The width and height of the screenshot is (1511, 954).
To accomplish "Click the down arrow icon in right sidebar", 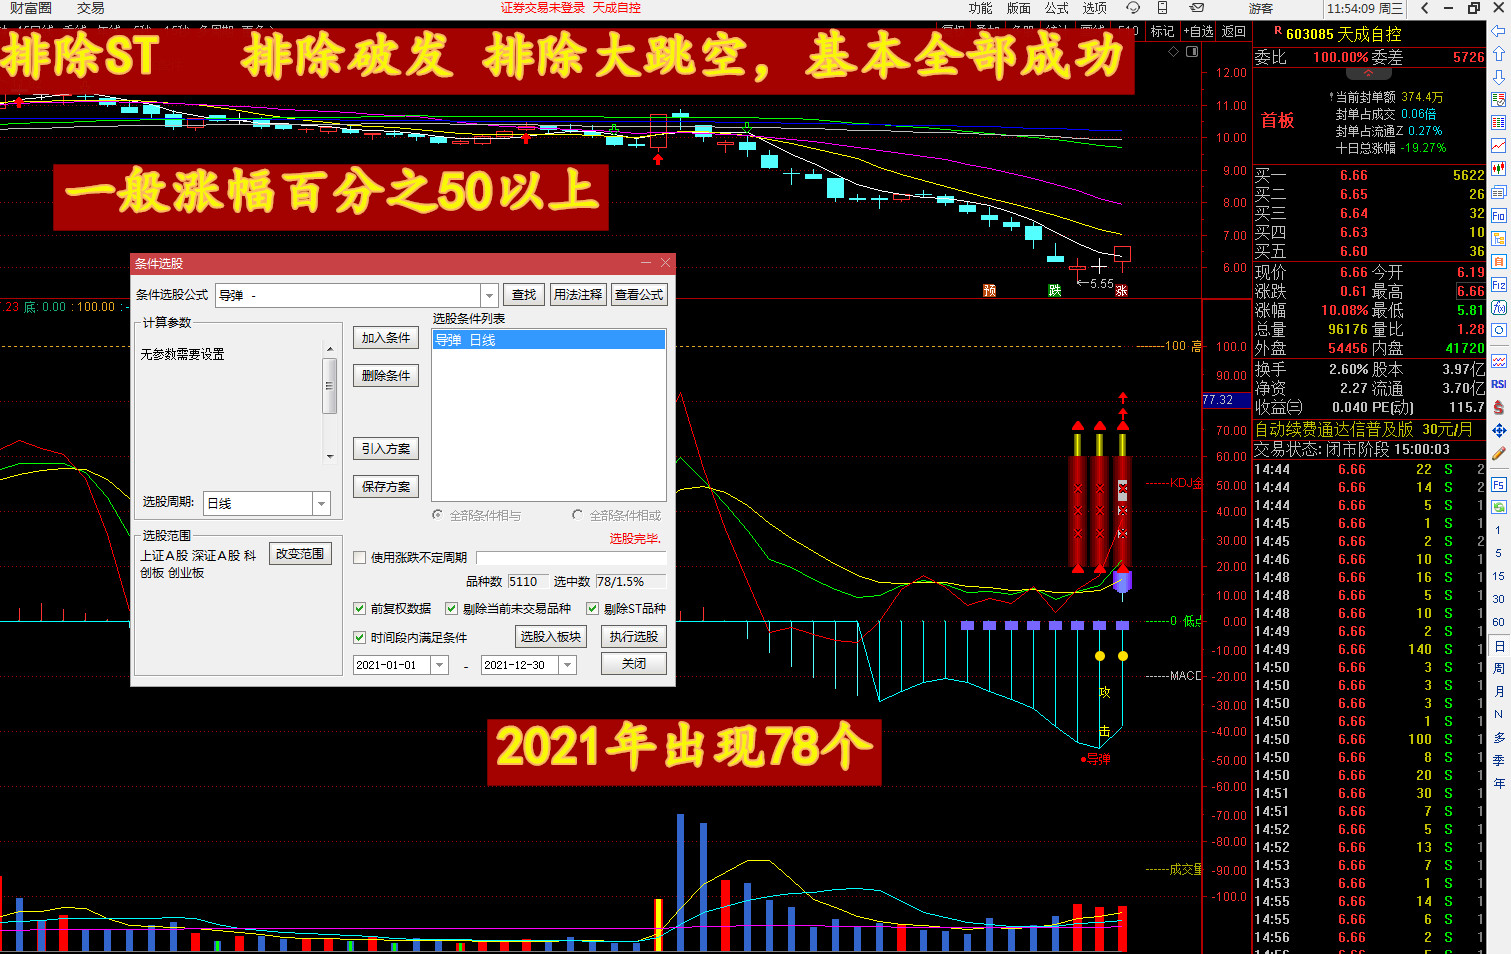I will click(x=1498, y=77).
